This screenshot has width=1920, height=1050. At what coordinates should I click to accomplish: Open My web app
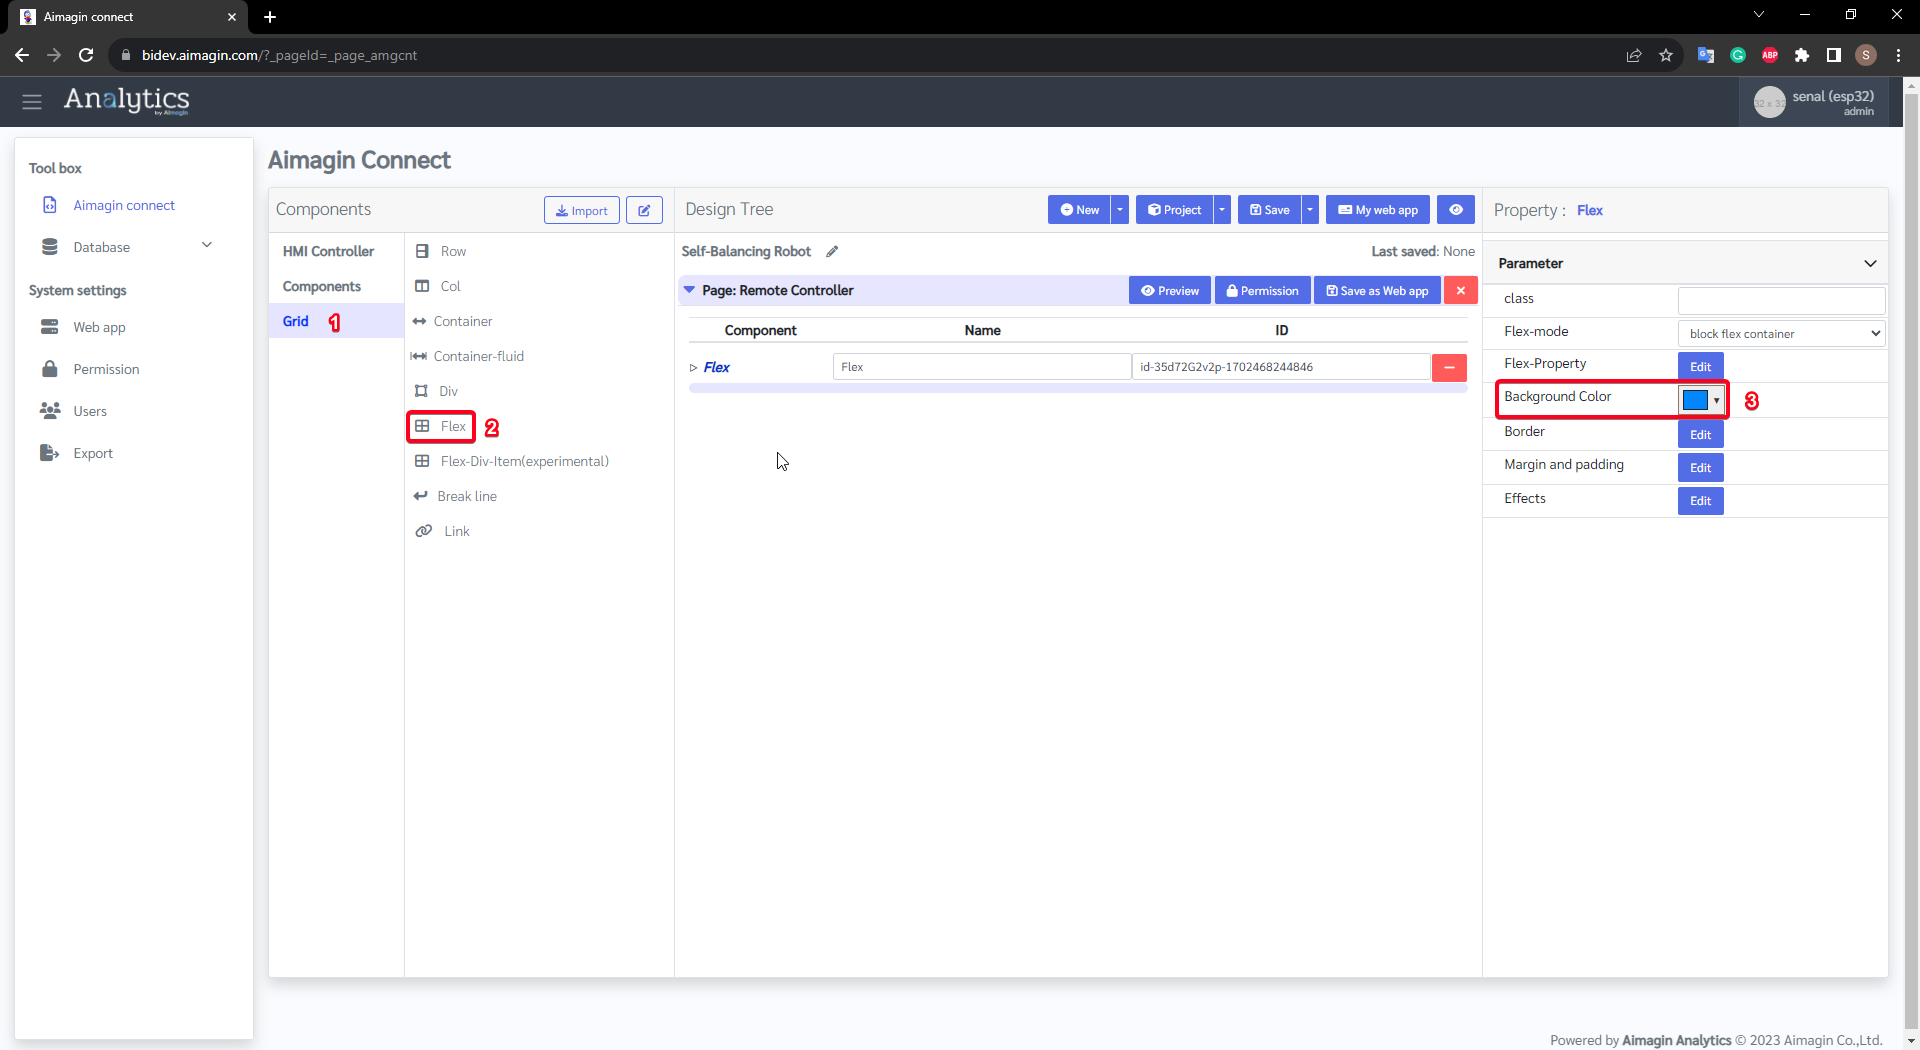coord(1378,210)
